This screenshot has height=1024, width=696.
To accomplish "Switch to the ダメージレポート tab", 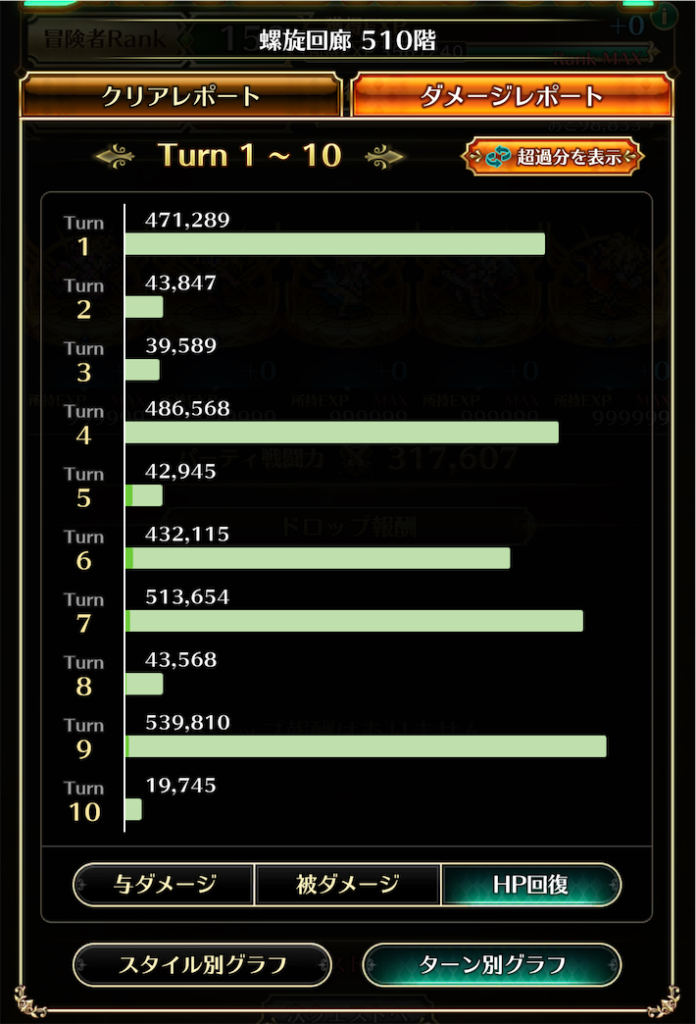I will [510, 97].
